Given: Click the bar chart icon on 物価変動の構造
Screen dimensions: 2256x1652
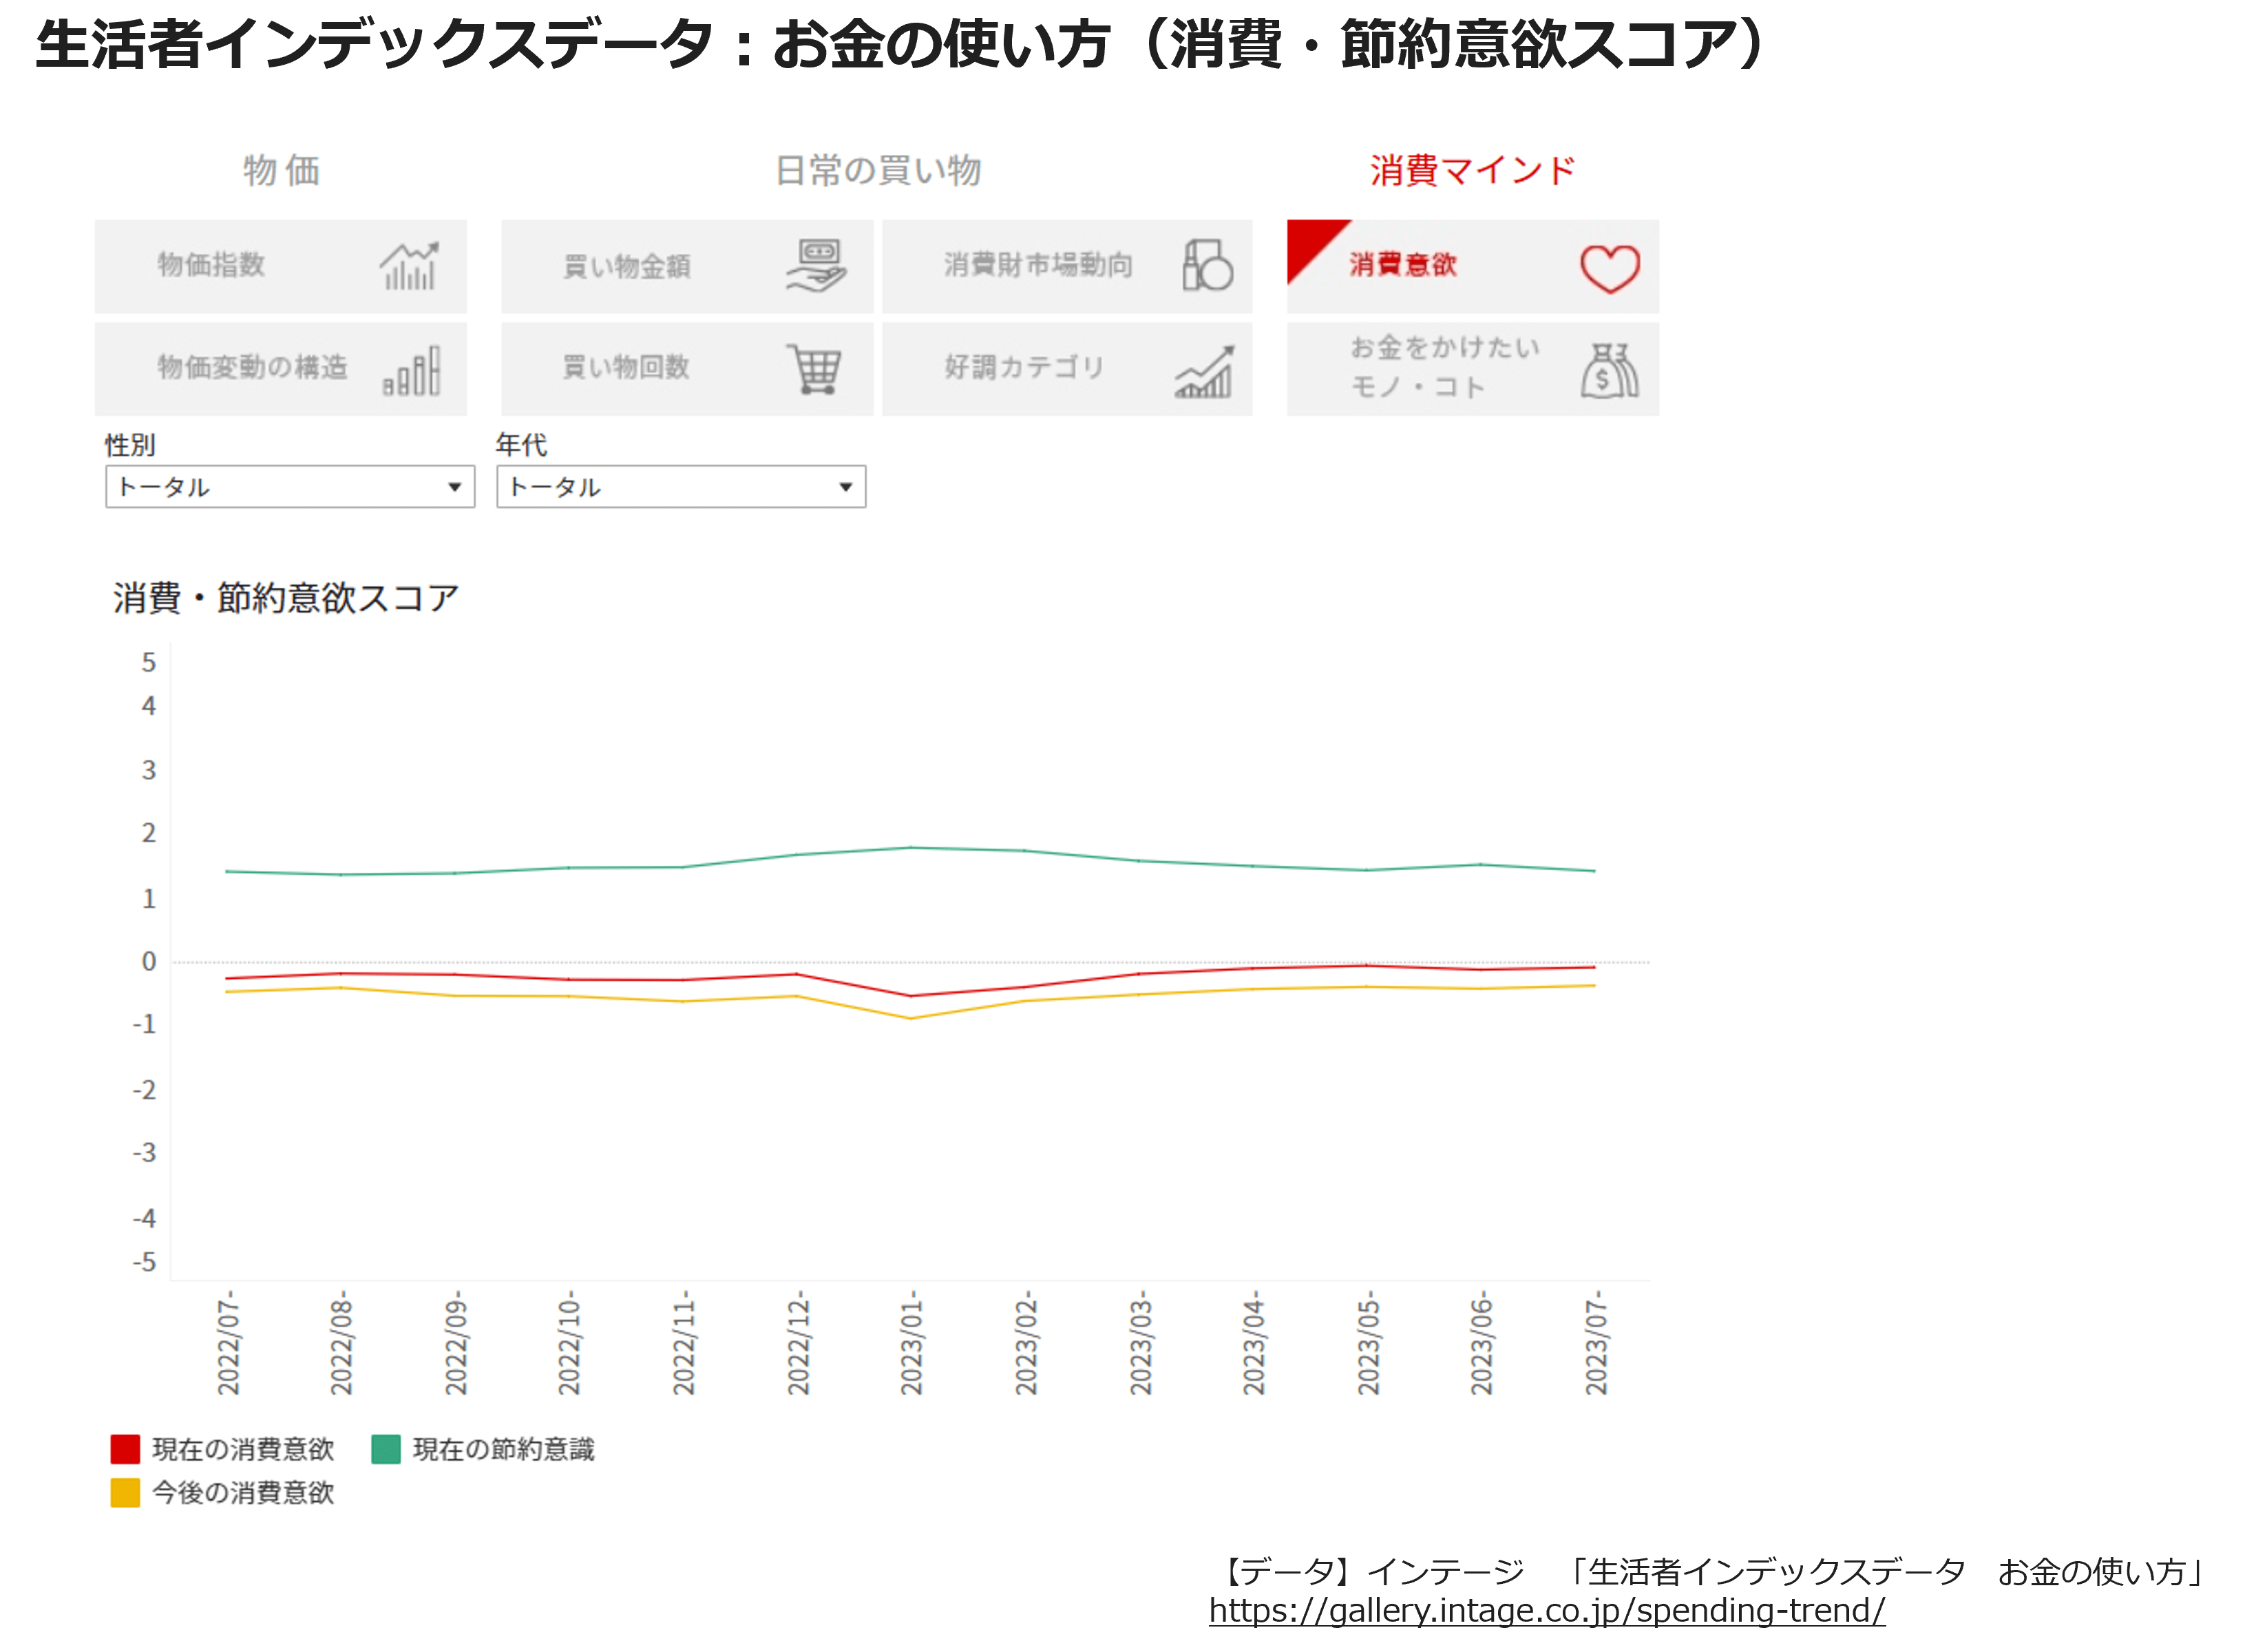Looking at the screenshot, I should point(411,370).
